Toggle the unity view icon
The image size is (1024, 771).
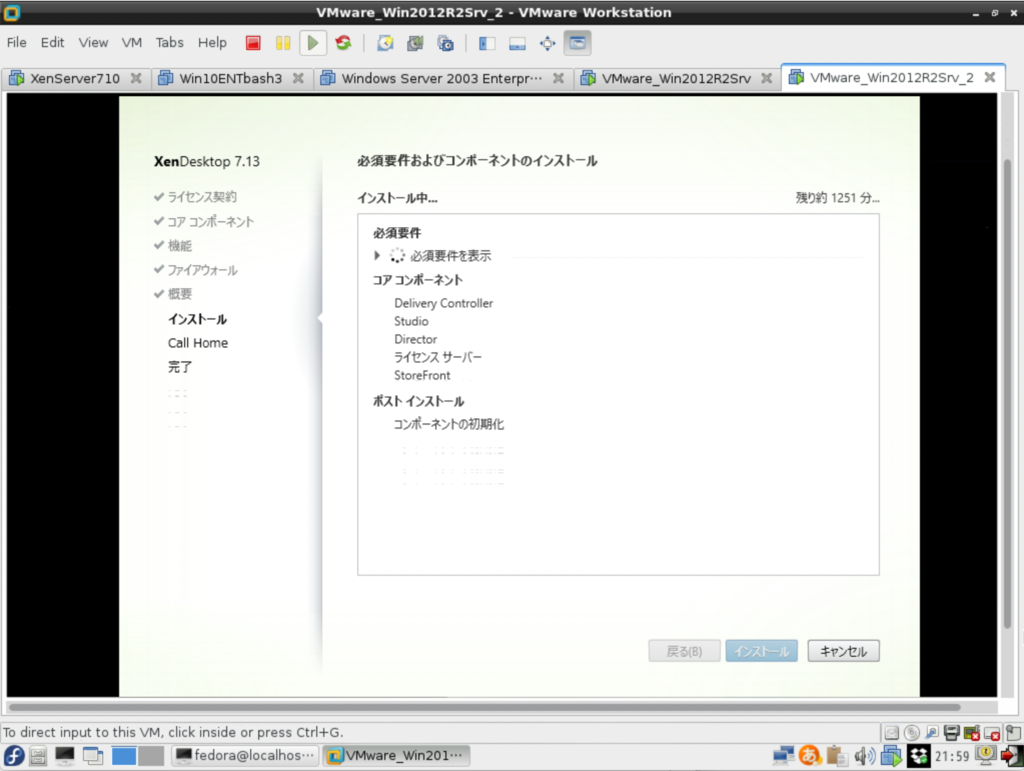(577, 43)
